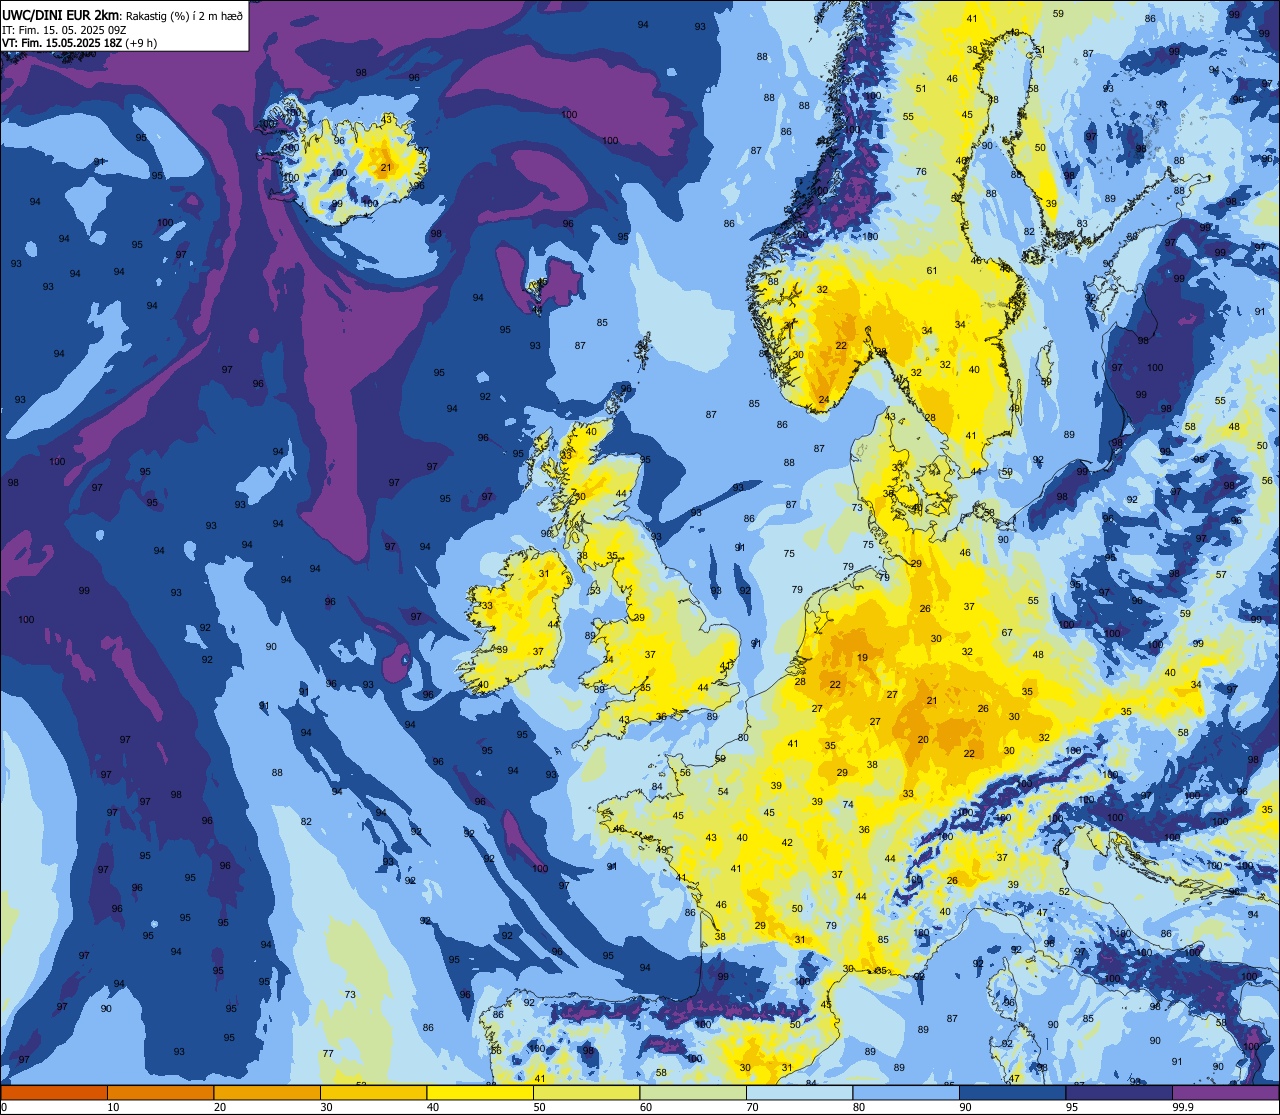1280x1115 pixels.
Task: Click the value 21 in central Iceland
Action: point(385,168)
